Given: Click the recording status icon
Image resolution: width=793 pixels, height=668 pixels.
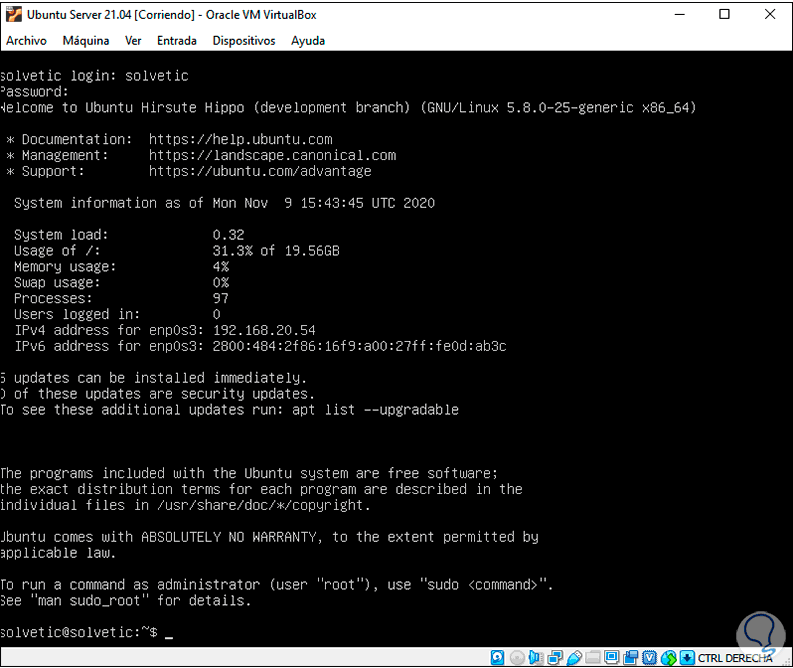Looking at the screenshot, I should tap(631, 657).
